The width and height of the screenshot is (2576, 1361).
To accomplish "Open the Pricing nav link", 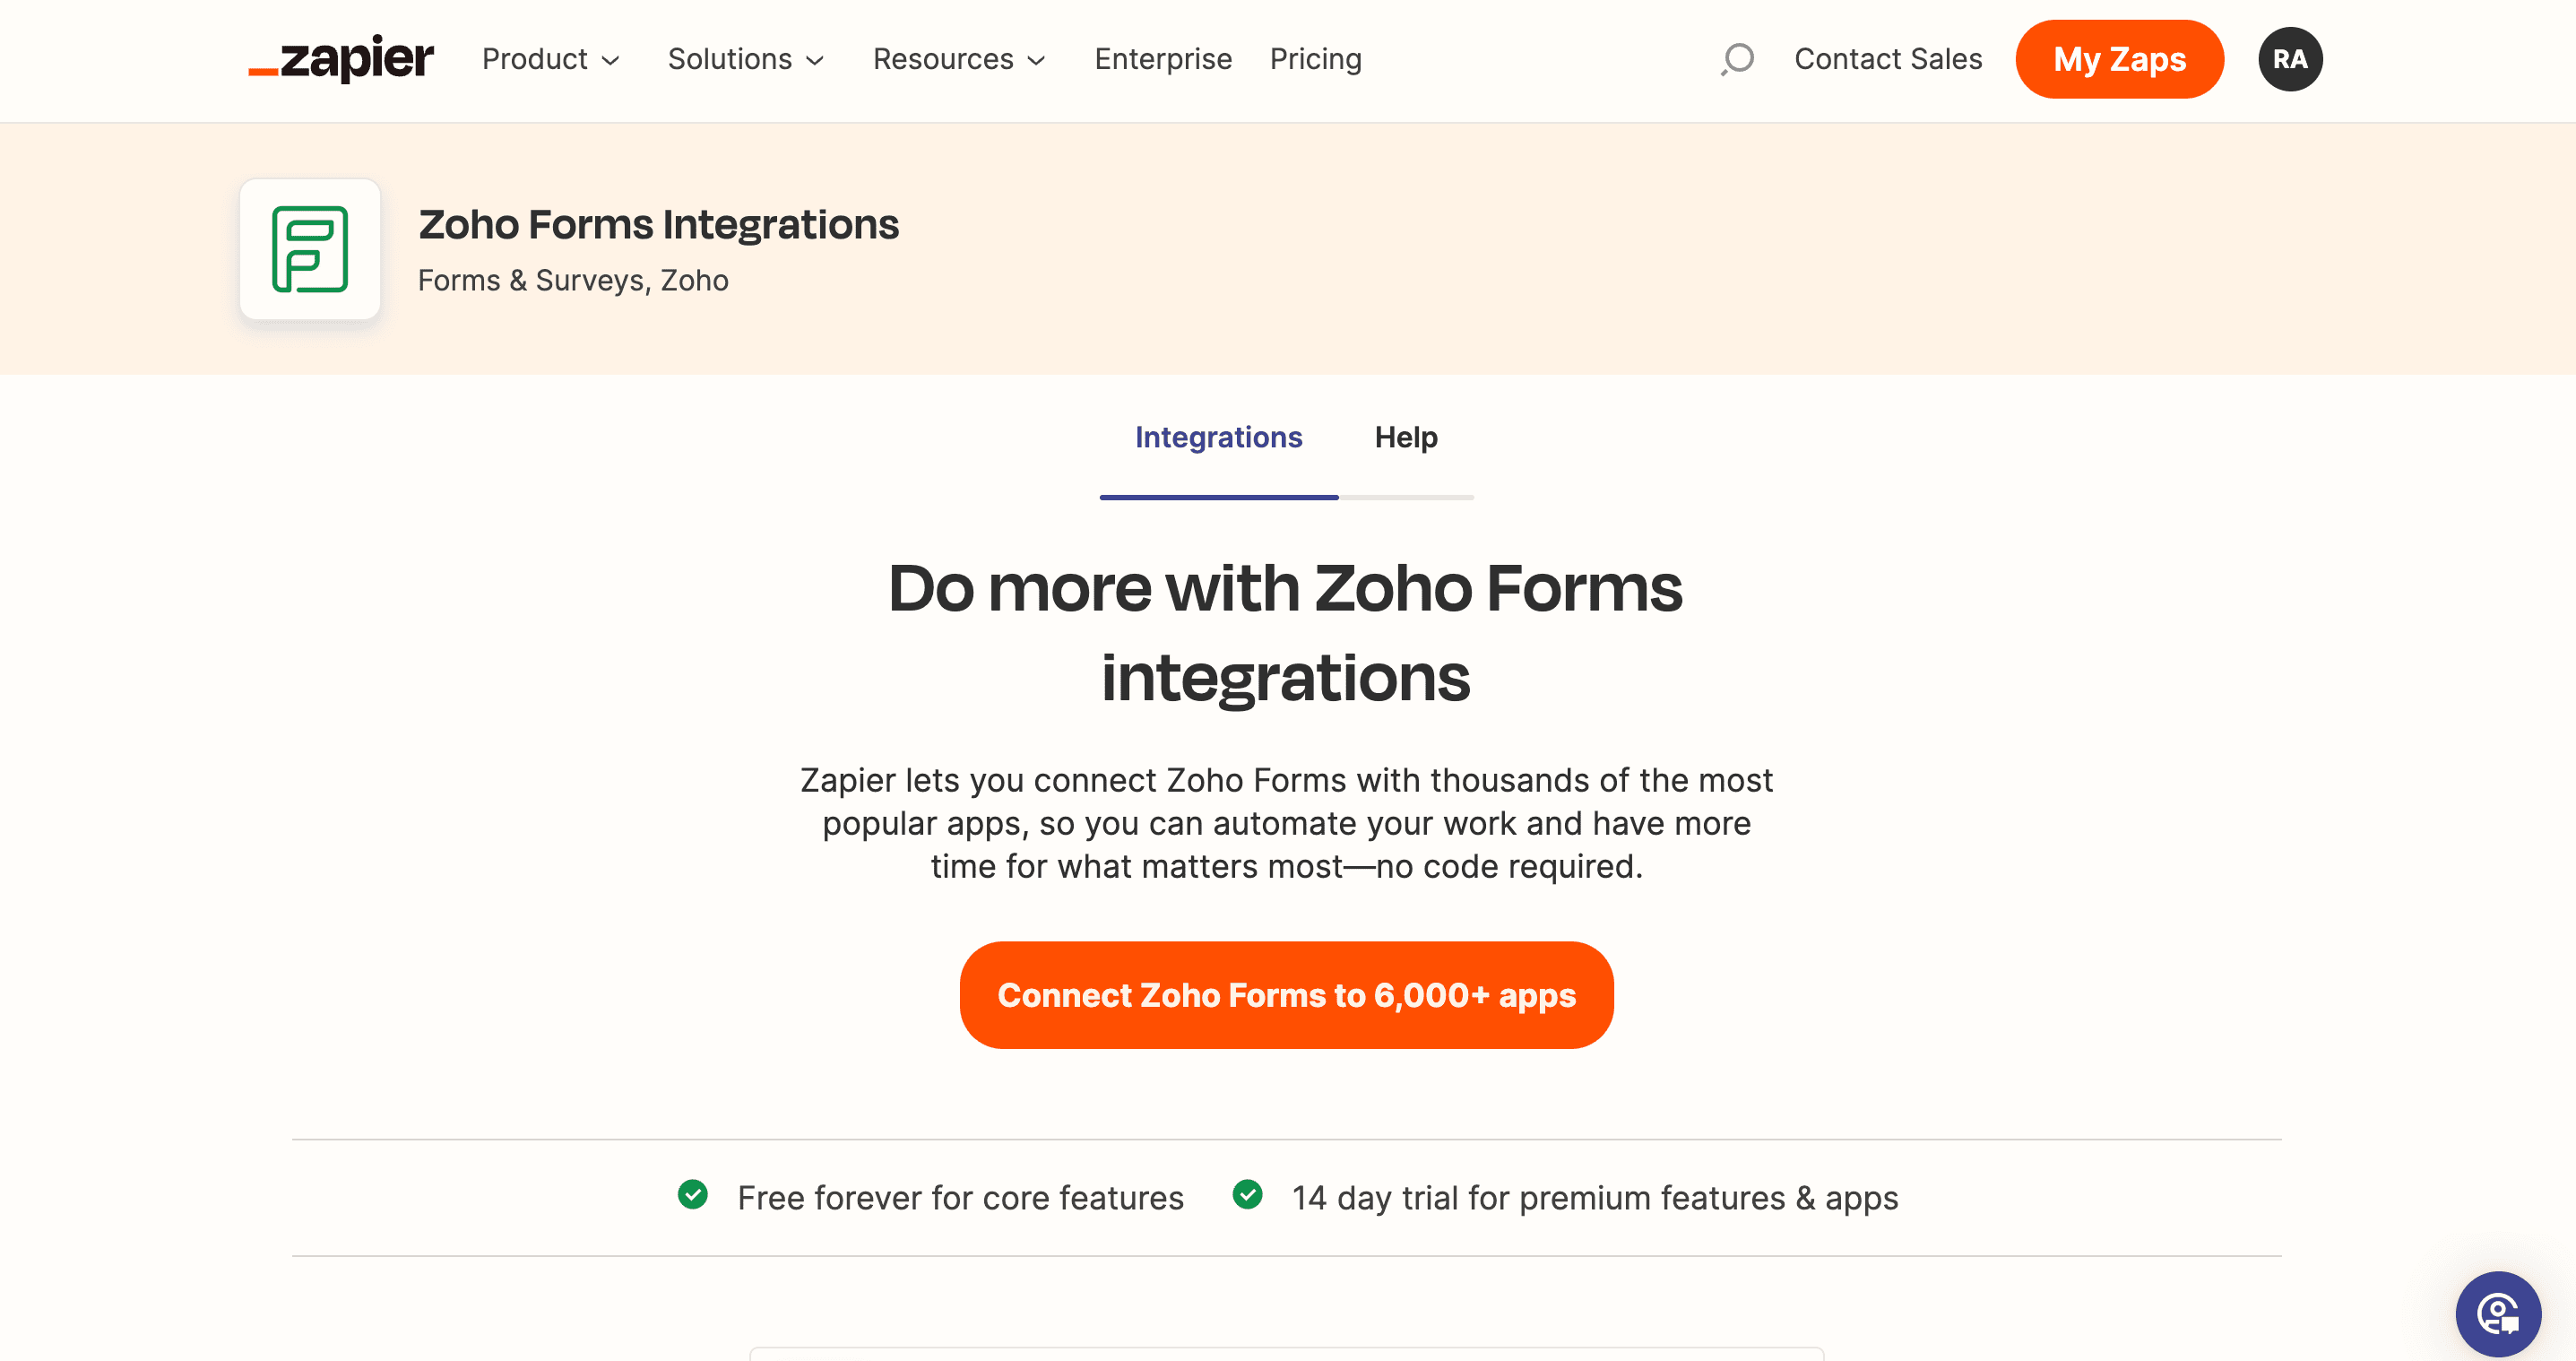I will (1315, 59).
